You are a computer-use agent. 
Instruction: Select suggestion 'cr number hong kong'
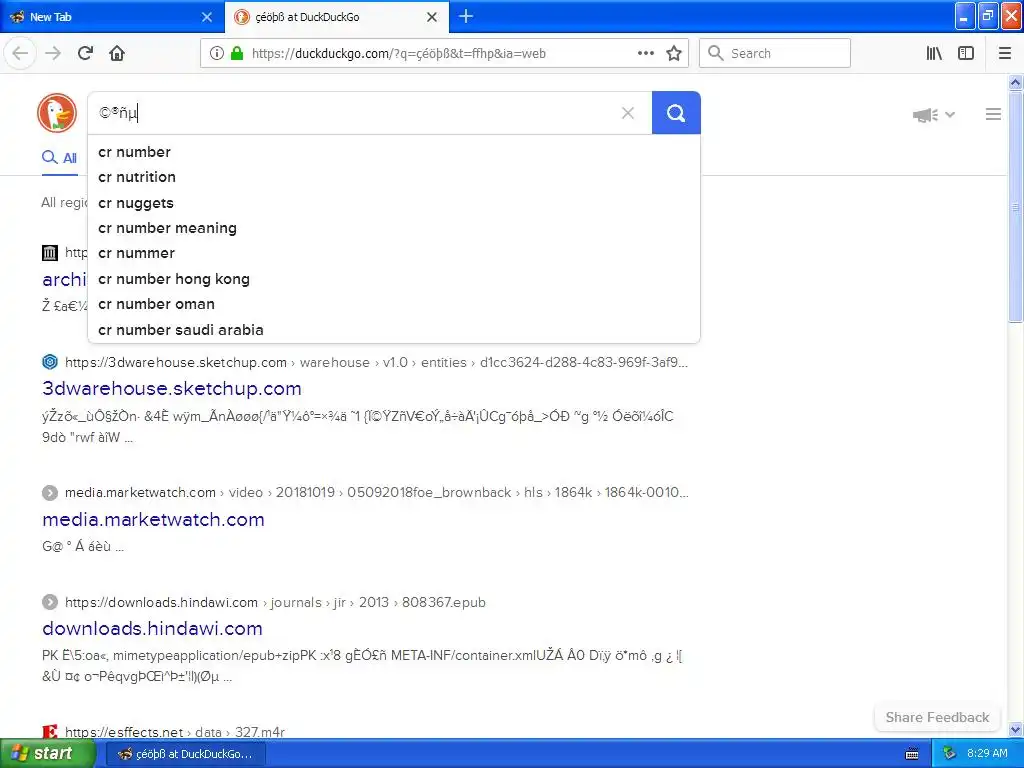[394, 279]
